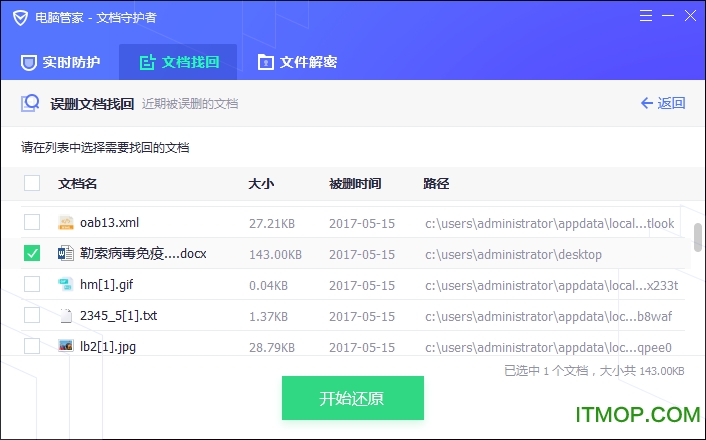The image size is (706, 440).
Task: Click the path ending in ...qpee0
Action: click(548, 348)
